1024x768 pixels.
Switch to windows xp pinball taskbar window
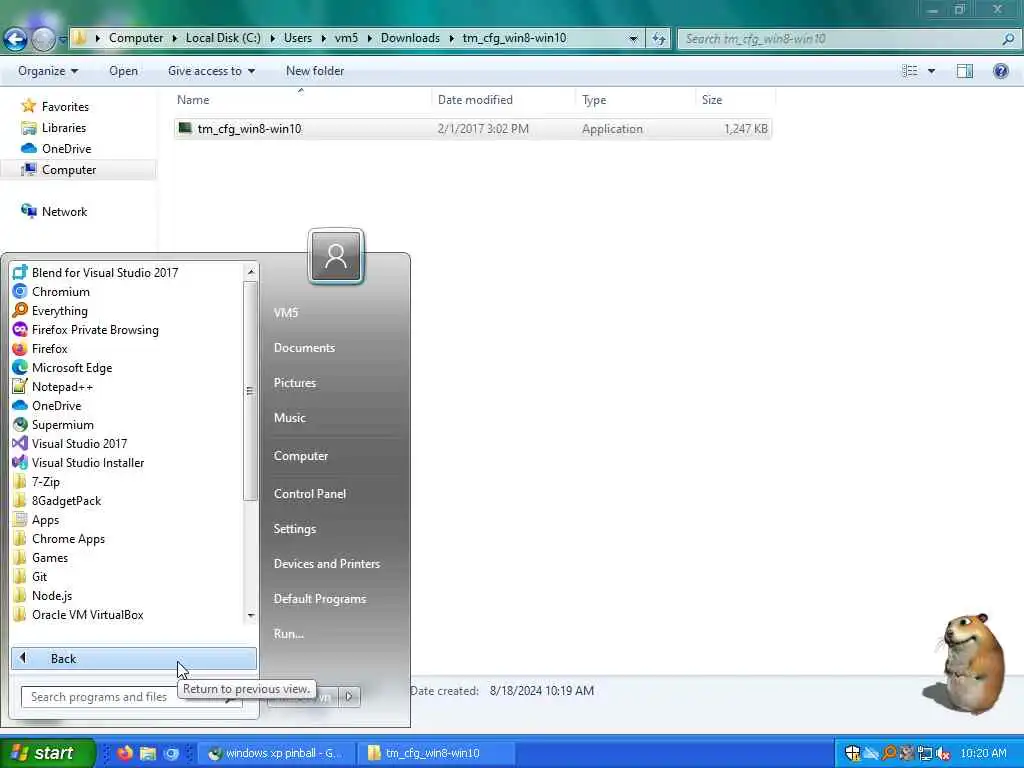click(276, 753)
